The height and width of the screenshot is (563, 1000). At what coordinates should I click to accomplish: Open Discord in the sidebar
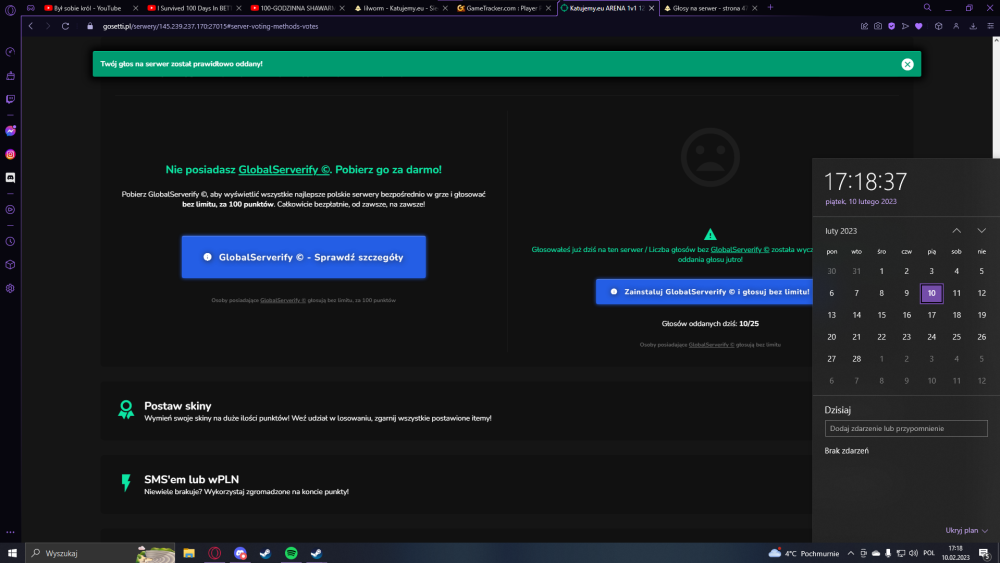(x=10, y=178)
